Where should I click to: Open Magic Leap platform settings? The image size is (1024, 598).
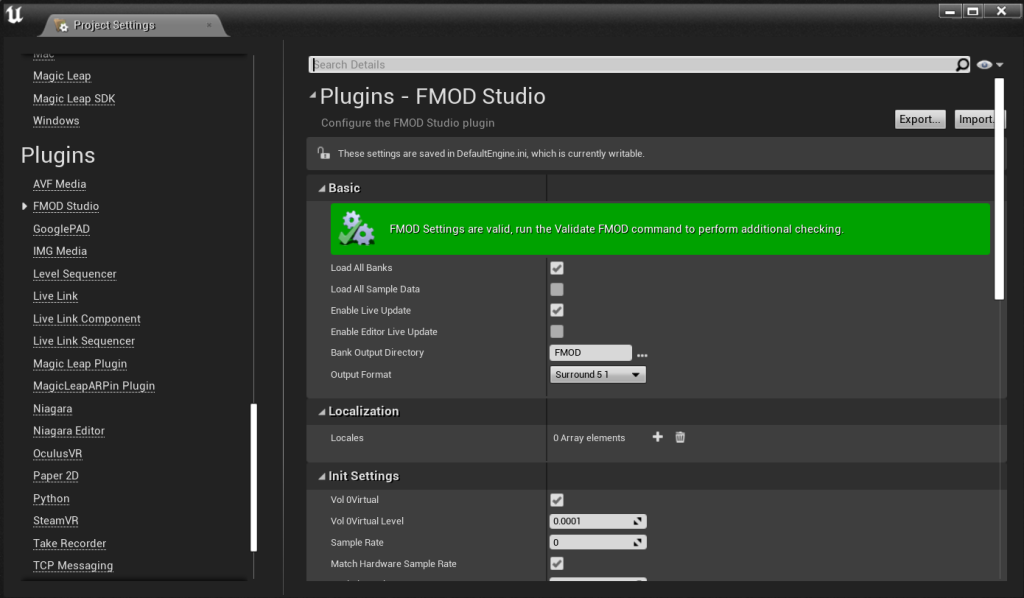click(x=62, y=76)
